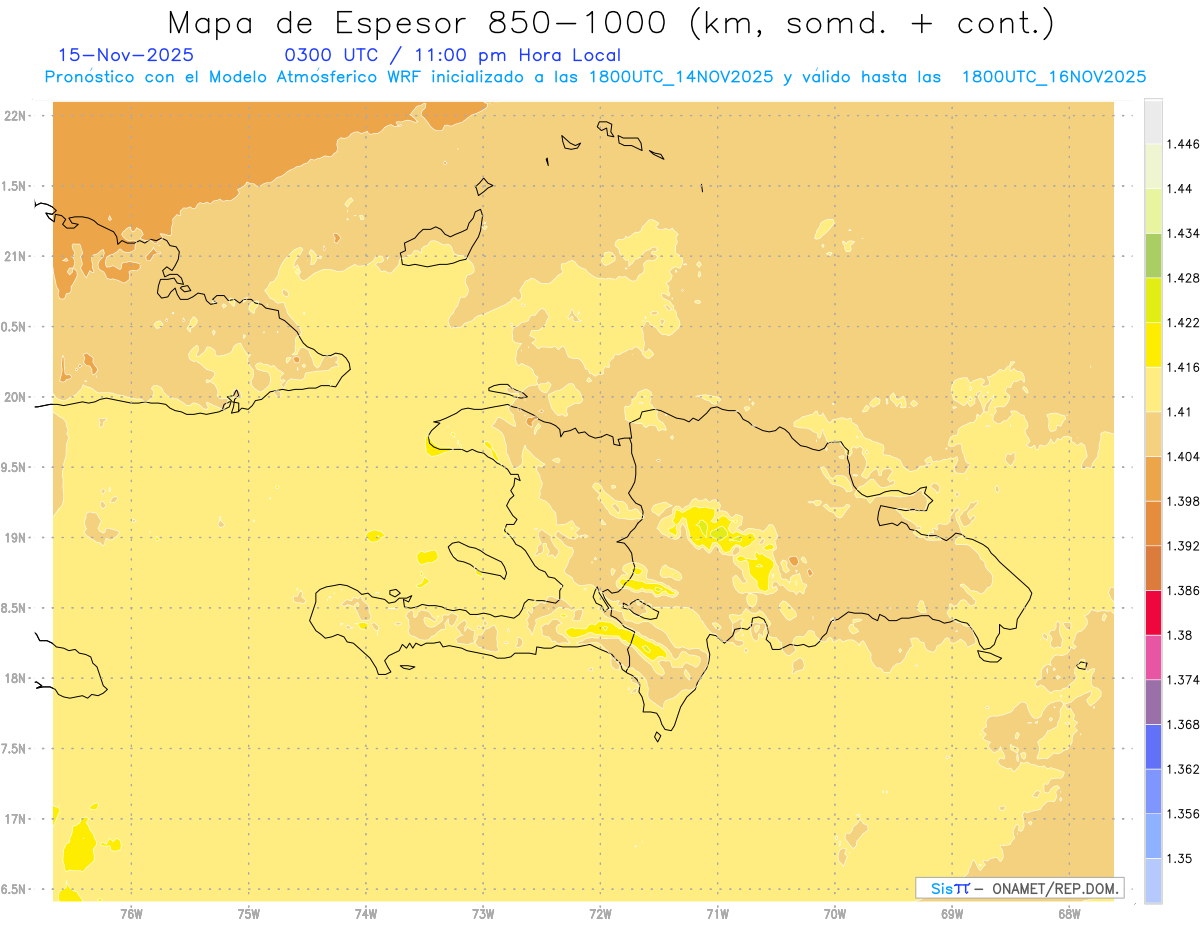The width and height of the screenshot is (1200, 927).
Task: Click the longitude label "68W"
Action: click(x=1069, y=914)
